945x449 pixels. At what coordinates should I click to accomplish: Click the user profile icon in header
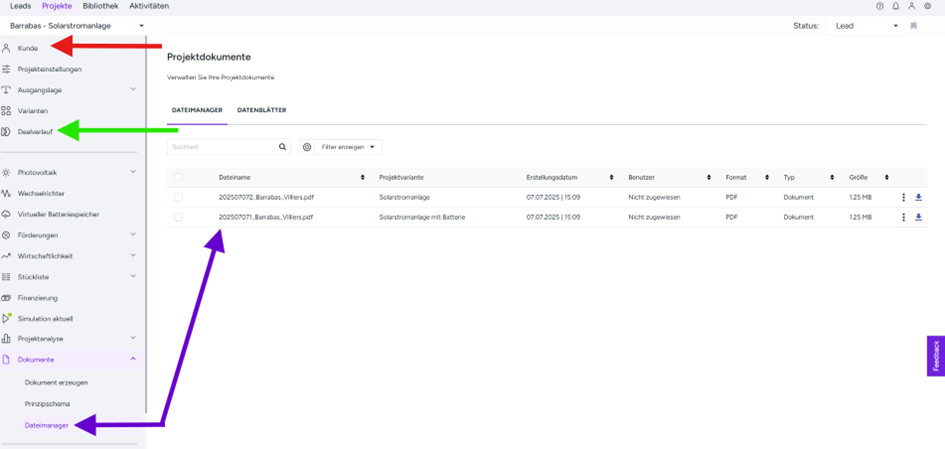click(911, 6)
